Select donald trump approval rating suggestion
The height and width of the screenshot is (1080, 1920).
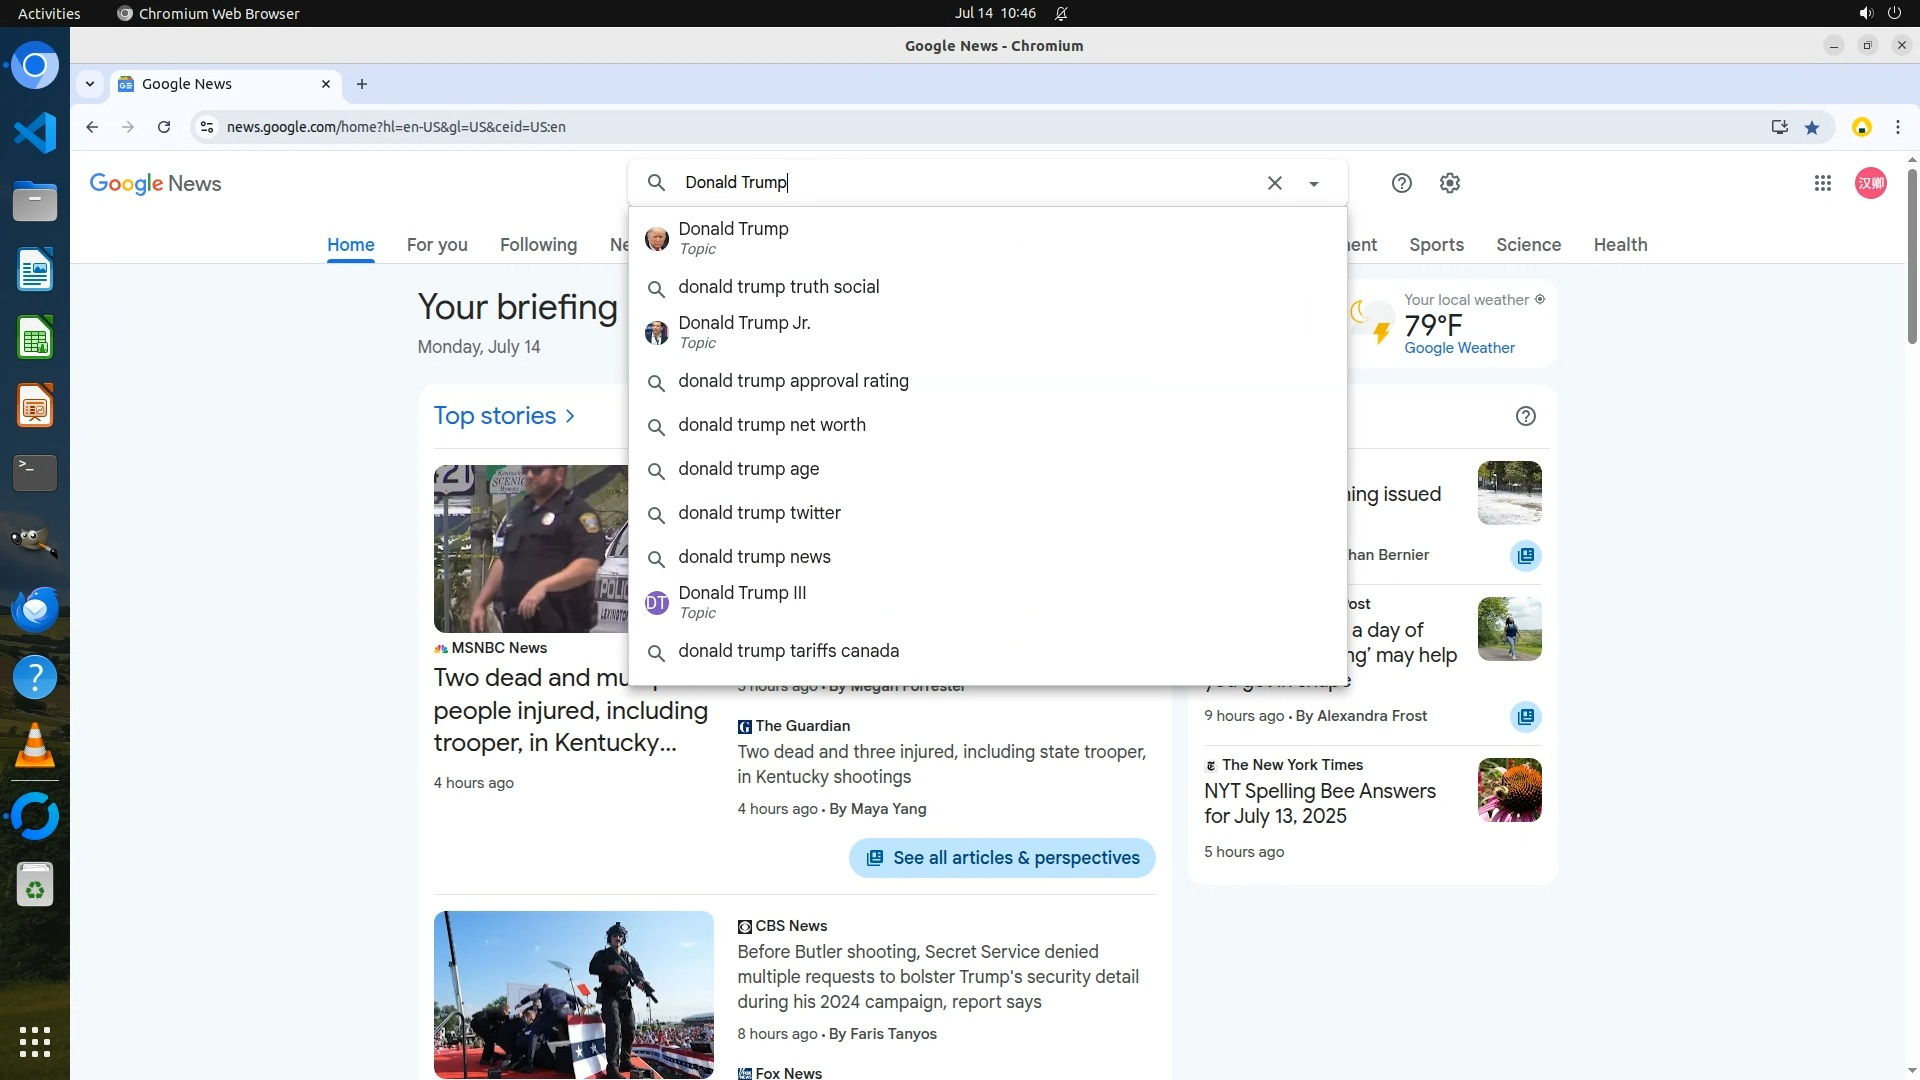[793, 381]
